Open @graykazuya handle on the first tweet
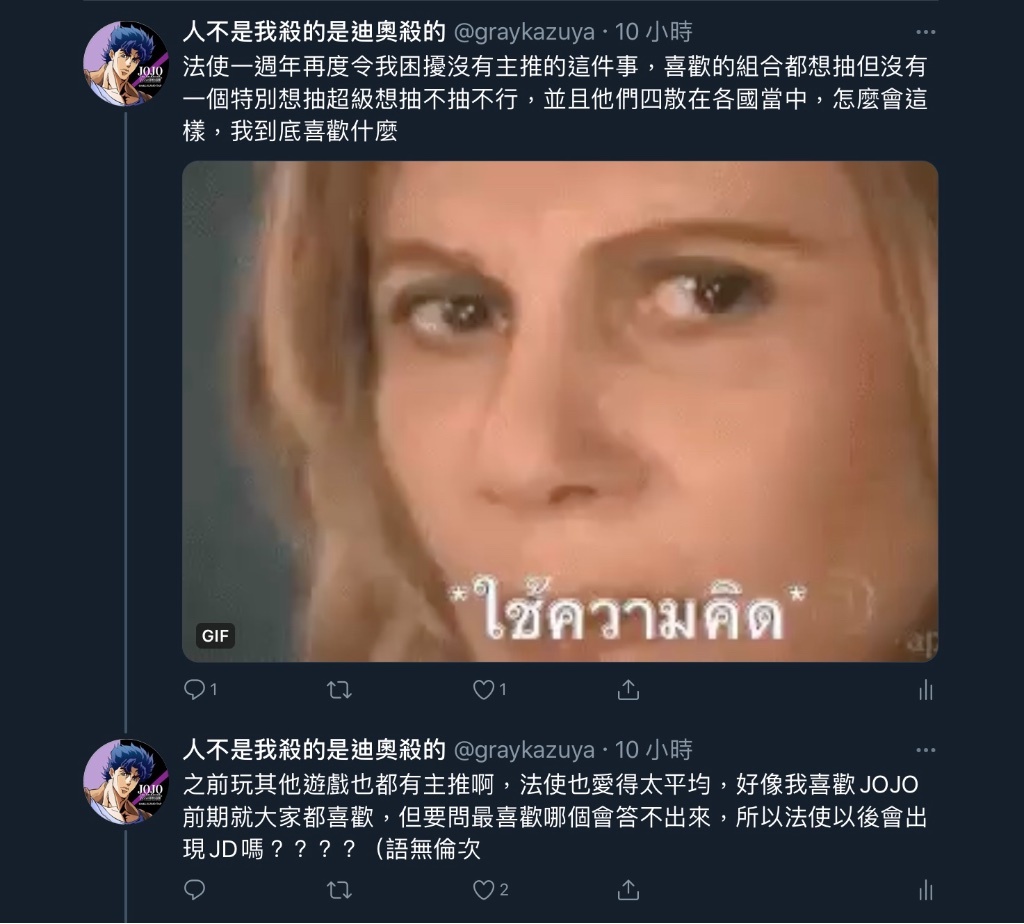The height and width of the screenshot is (924, 1024). pos(524,32)
